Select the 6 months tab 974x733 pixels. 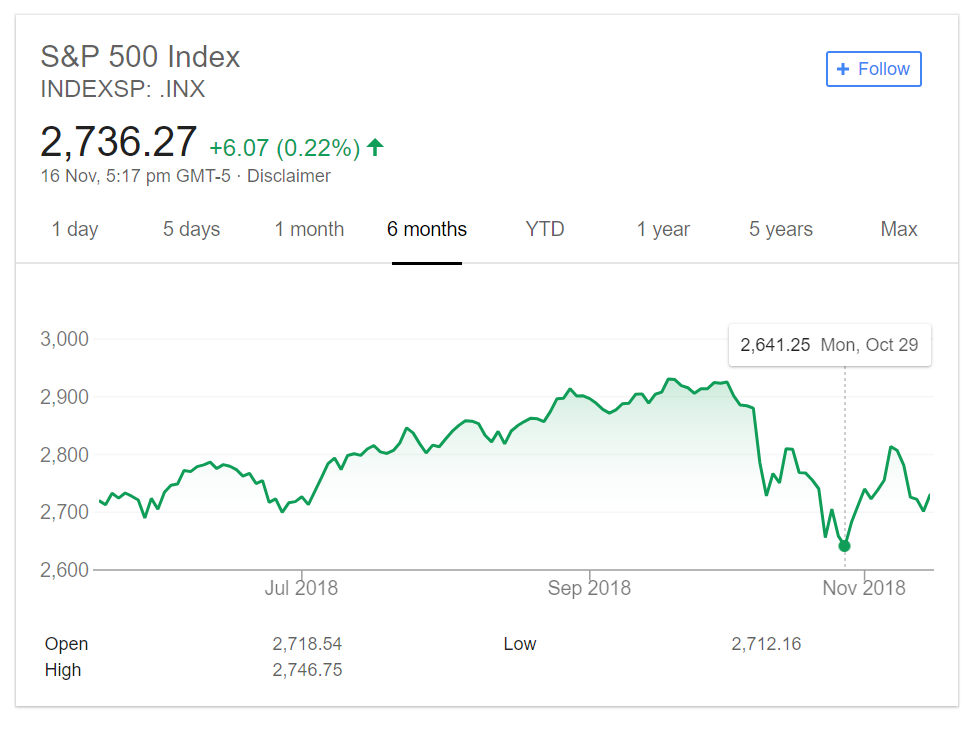[x=427, y=229]
